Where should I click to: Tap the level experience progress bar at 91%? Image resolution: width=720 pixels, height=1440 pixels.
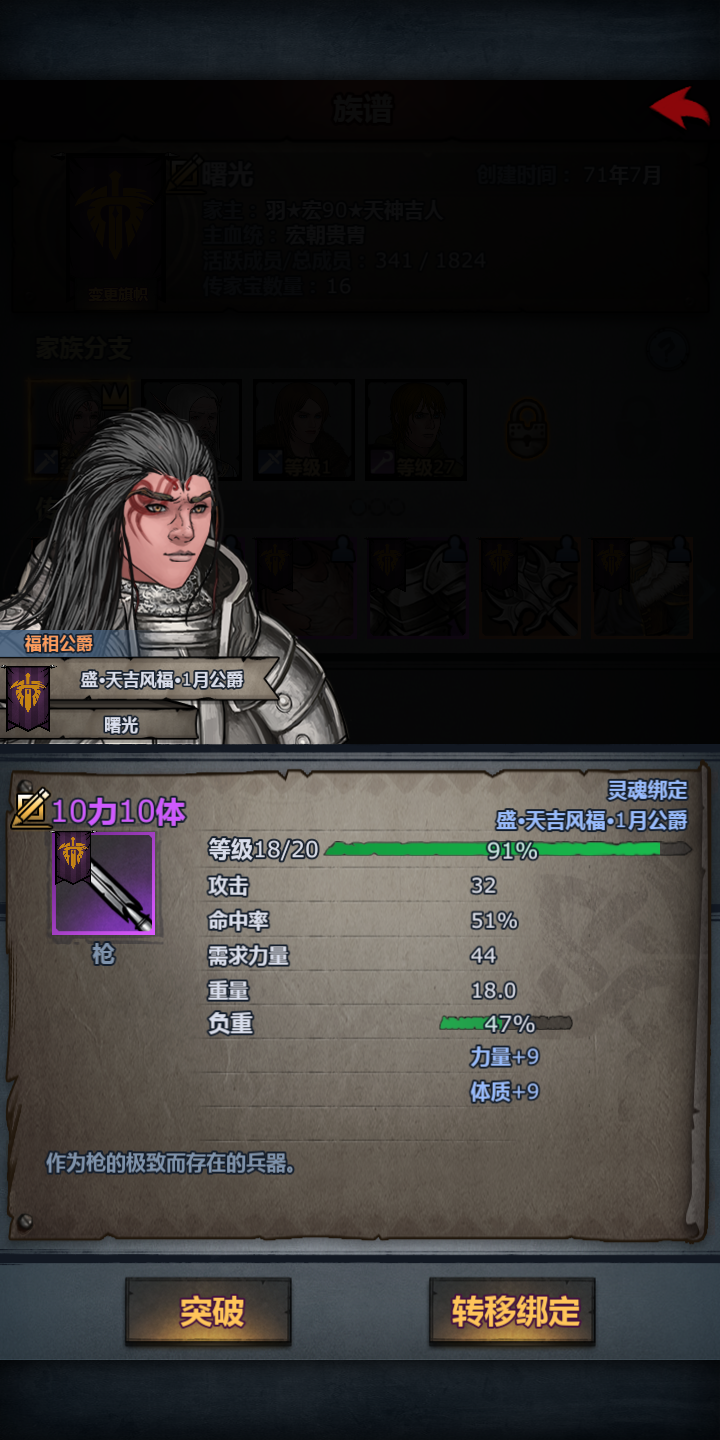pos(509,850)
